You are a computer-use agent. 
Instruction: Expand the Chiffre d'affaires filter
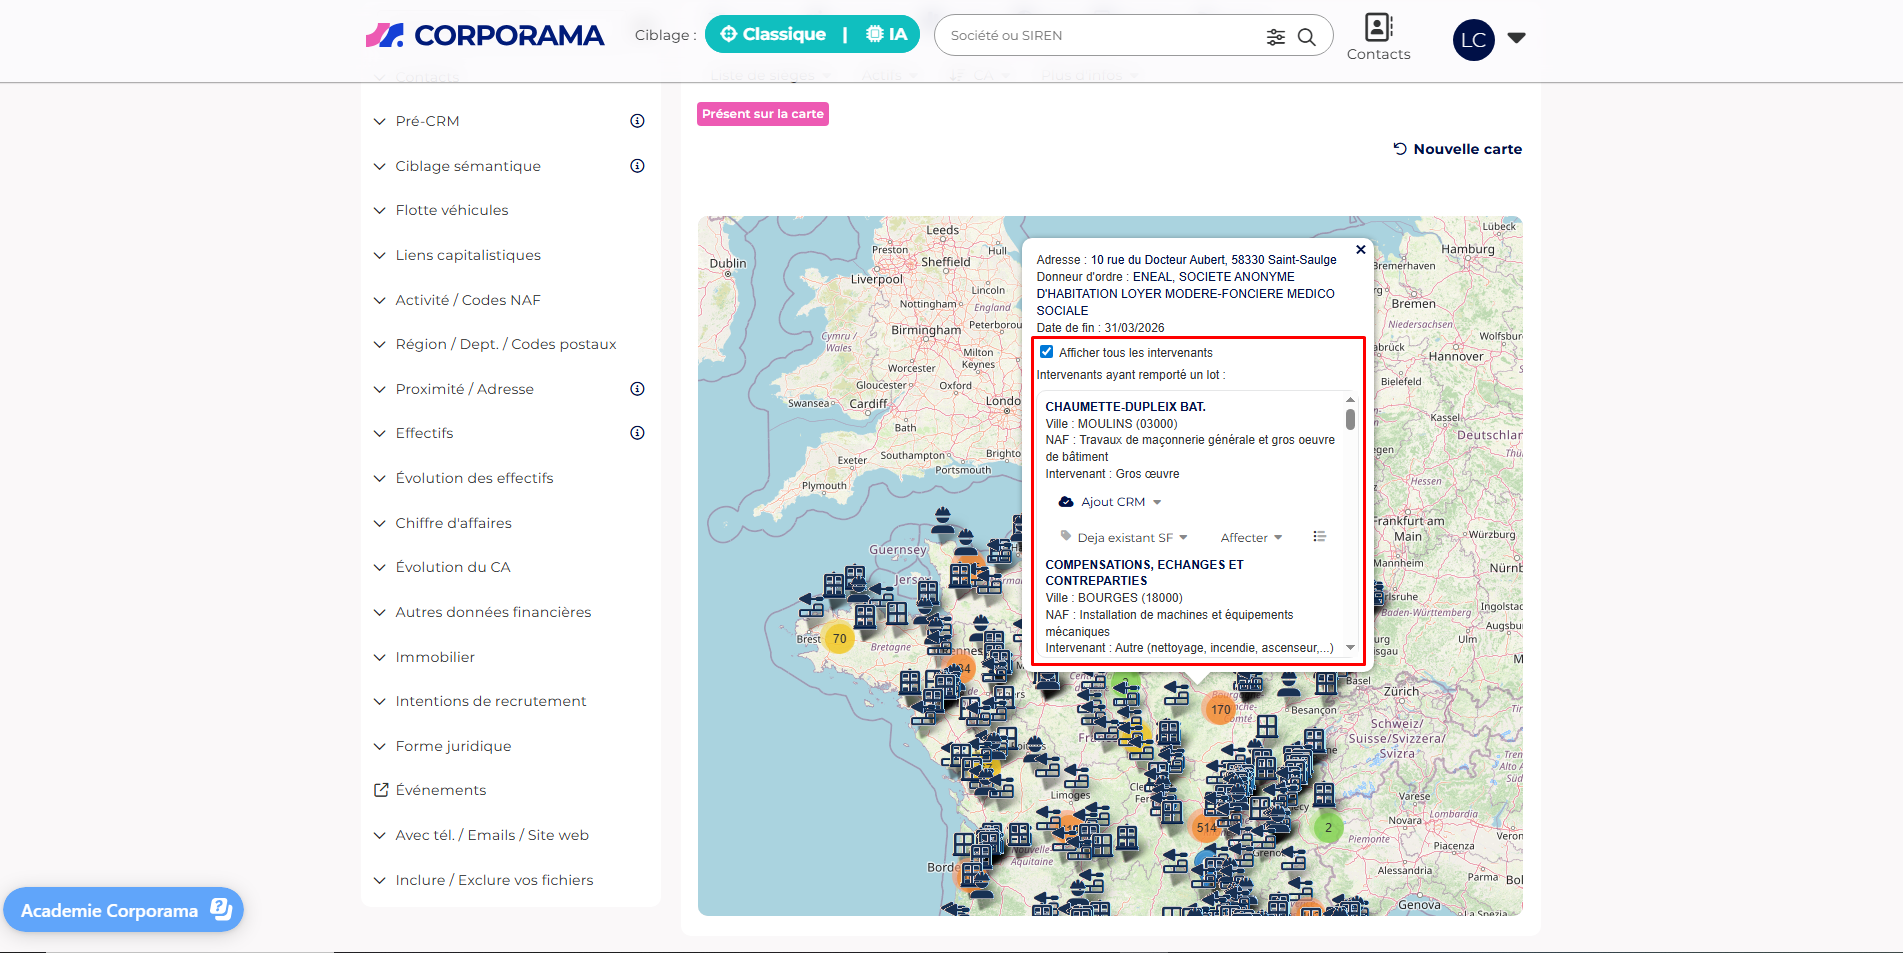(x=453, y=523)
